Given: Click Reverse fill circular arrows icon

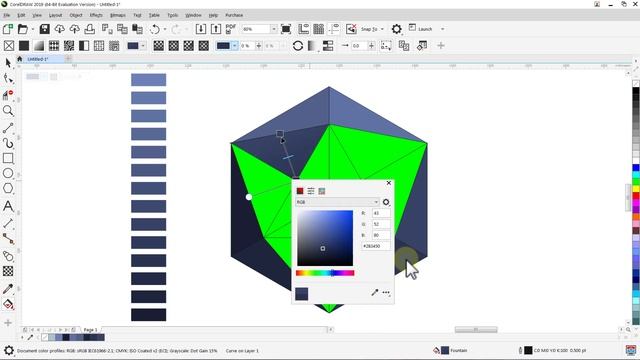Looking at the screenshot, I should (298, 46).
